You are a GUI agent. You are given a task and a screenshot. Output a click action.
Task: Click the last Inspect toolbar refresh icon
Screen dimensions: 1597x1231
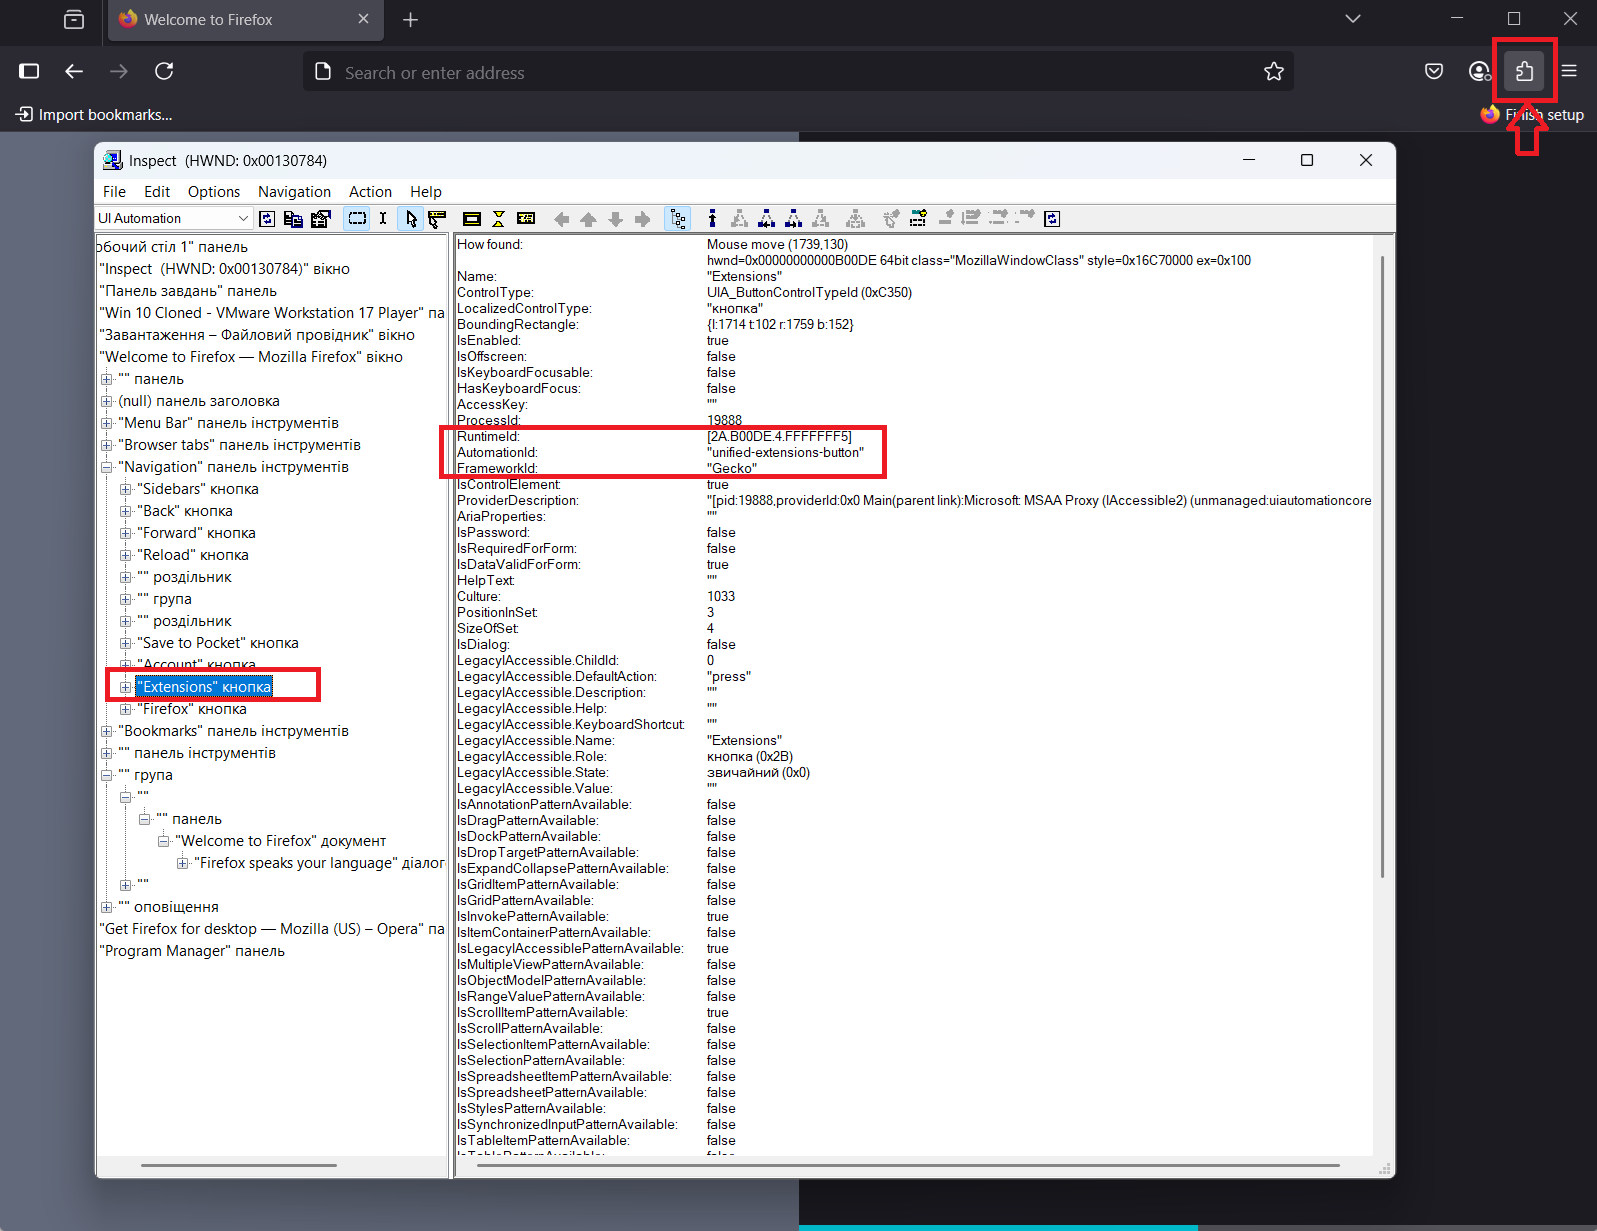1052,219
